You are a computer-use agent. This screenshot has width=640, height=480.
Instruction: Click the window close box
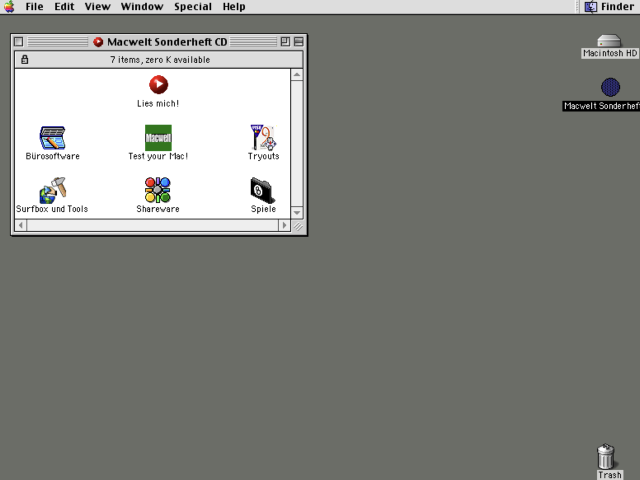pos(18,42)
